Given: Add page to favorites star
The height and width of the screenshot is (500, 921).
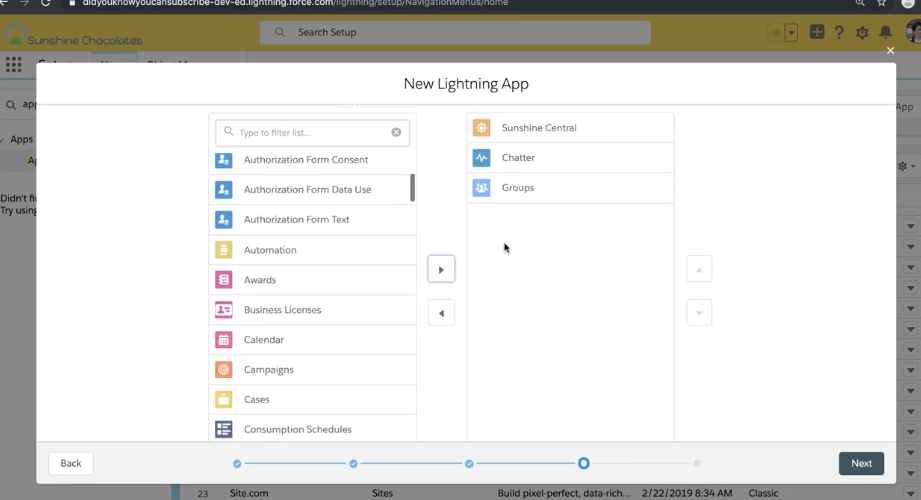Looking at the screenshot, I should [x=775, y=32].
